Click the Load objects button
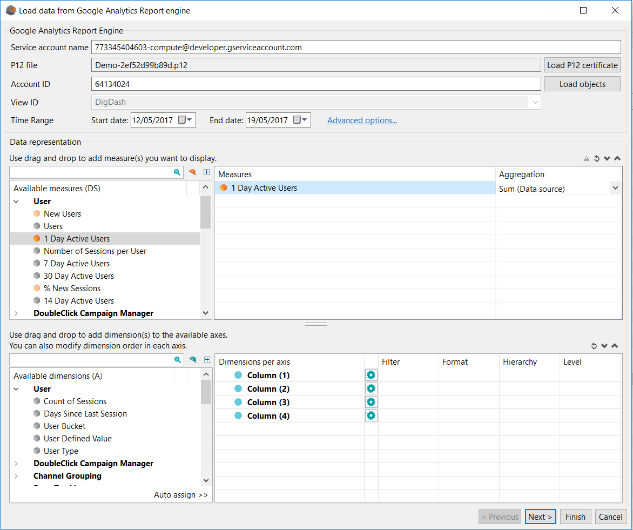Viewport: 633px width, 530px height. pyautogui.click(x=582, y=84)
